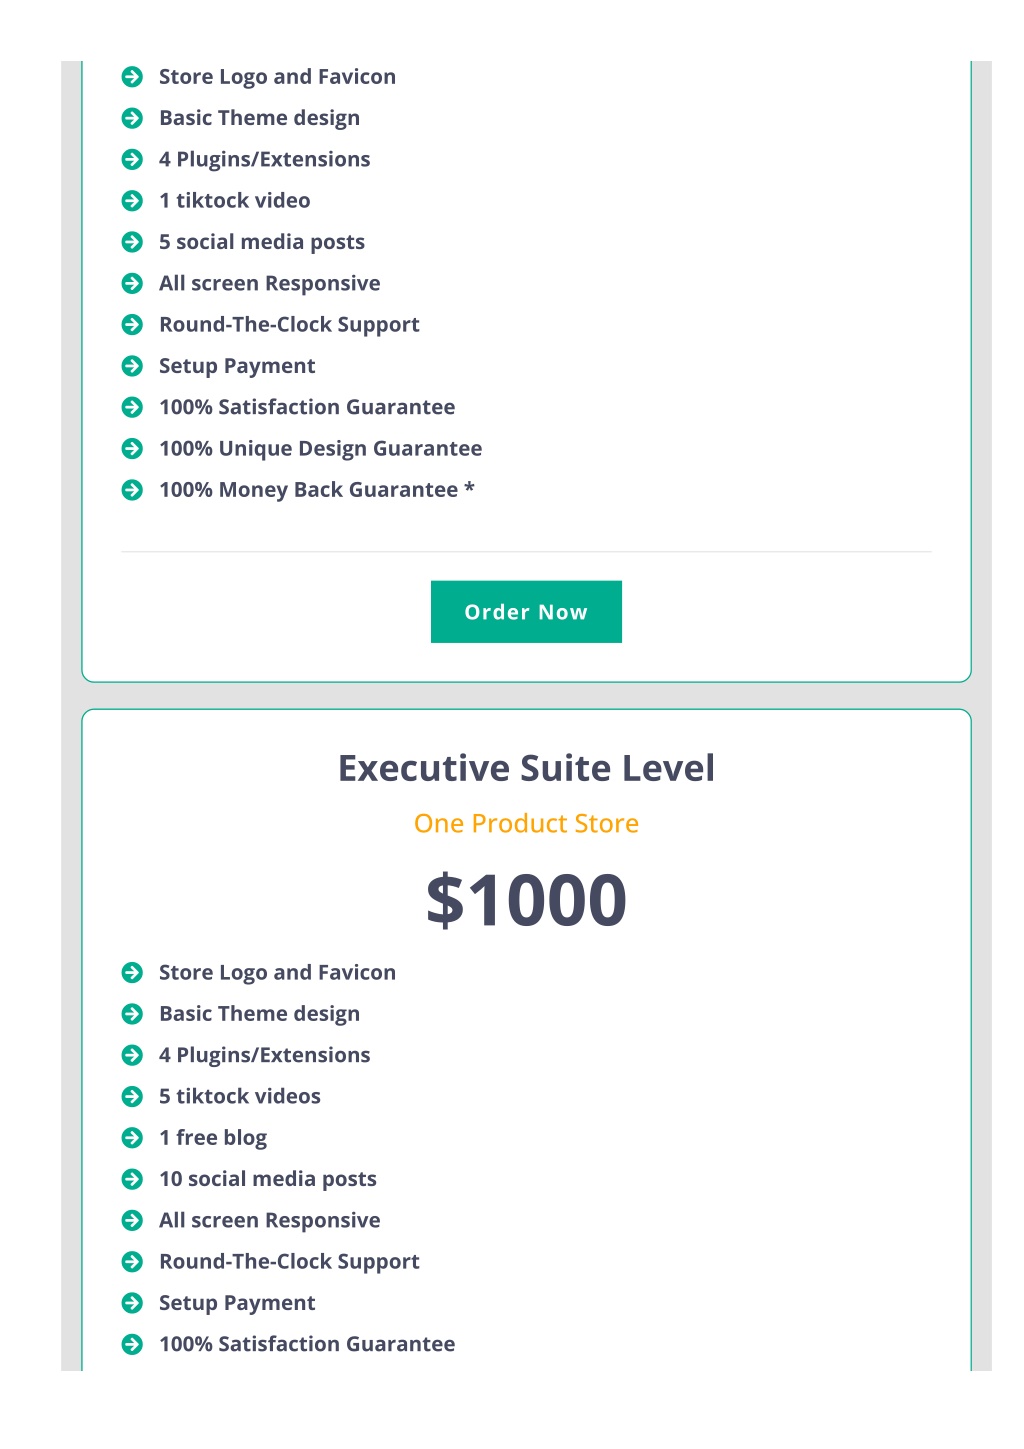Click the One Product Store subtitle
1024x1449 pixels.
pyautogui.click(x=526, y=823)
